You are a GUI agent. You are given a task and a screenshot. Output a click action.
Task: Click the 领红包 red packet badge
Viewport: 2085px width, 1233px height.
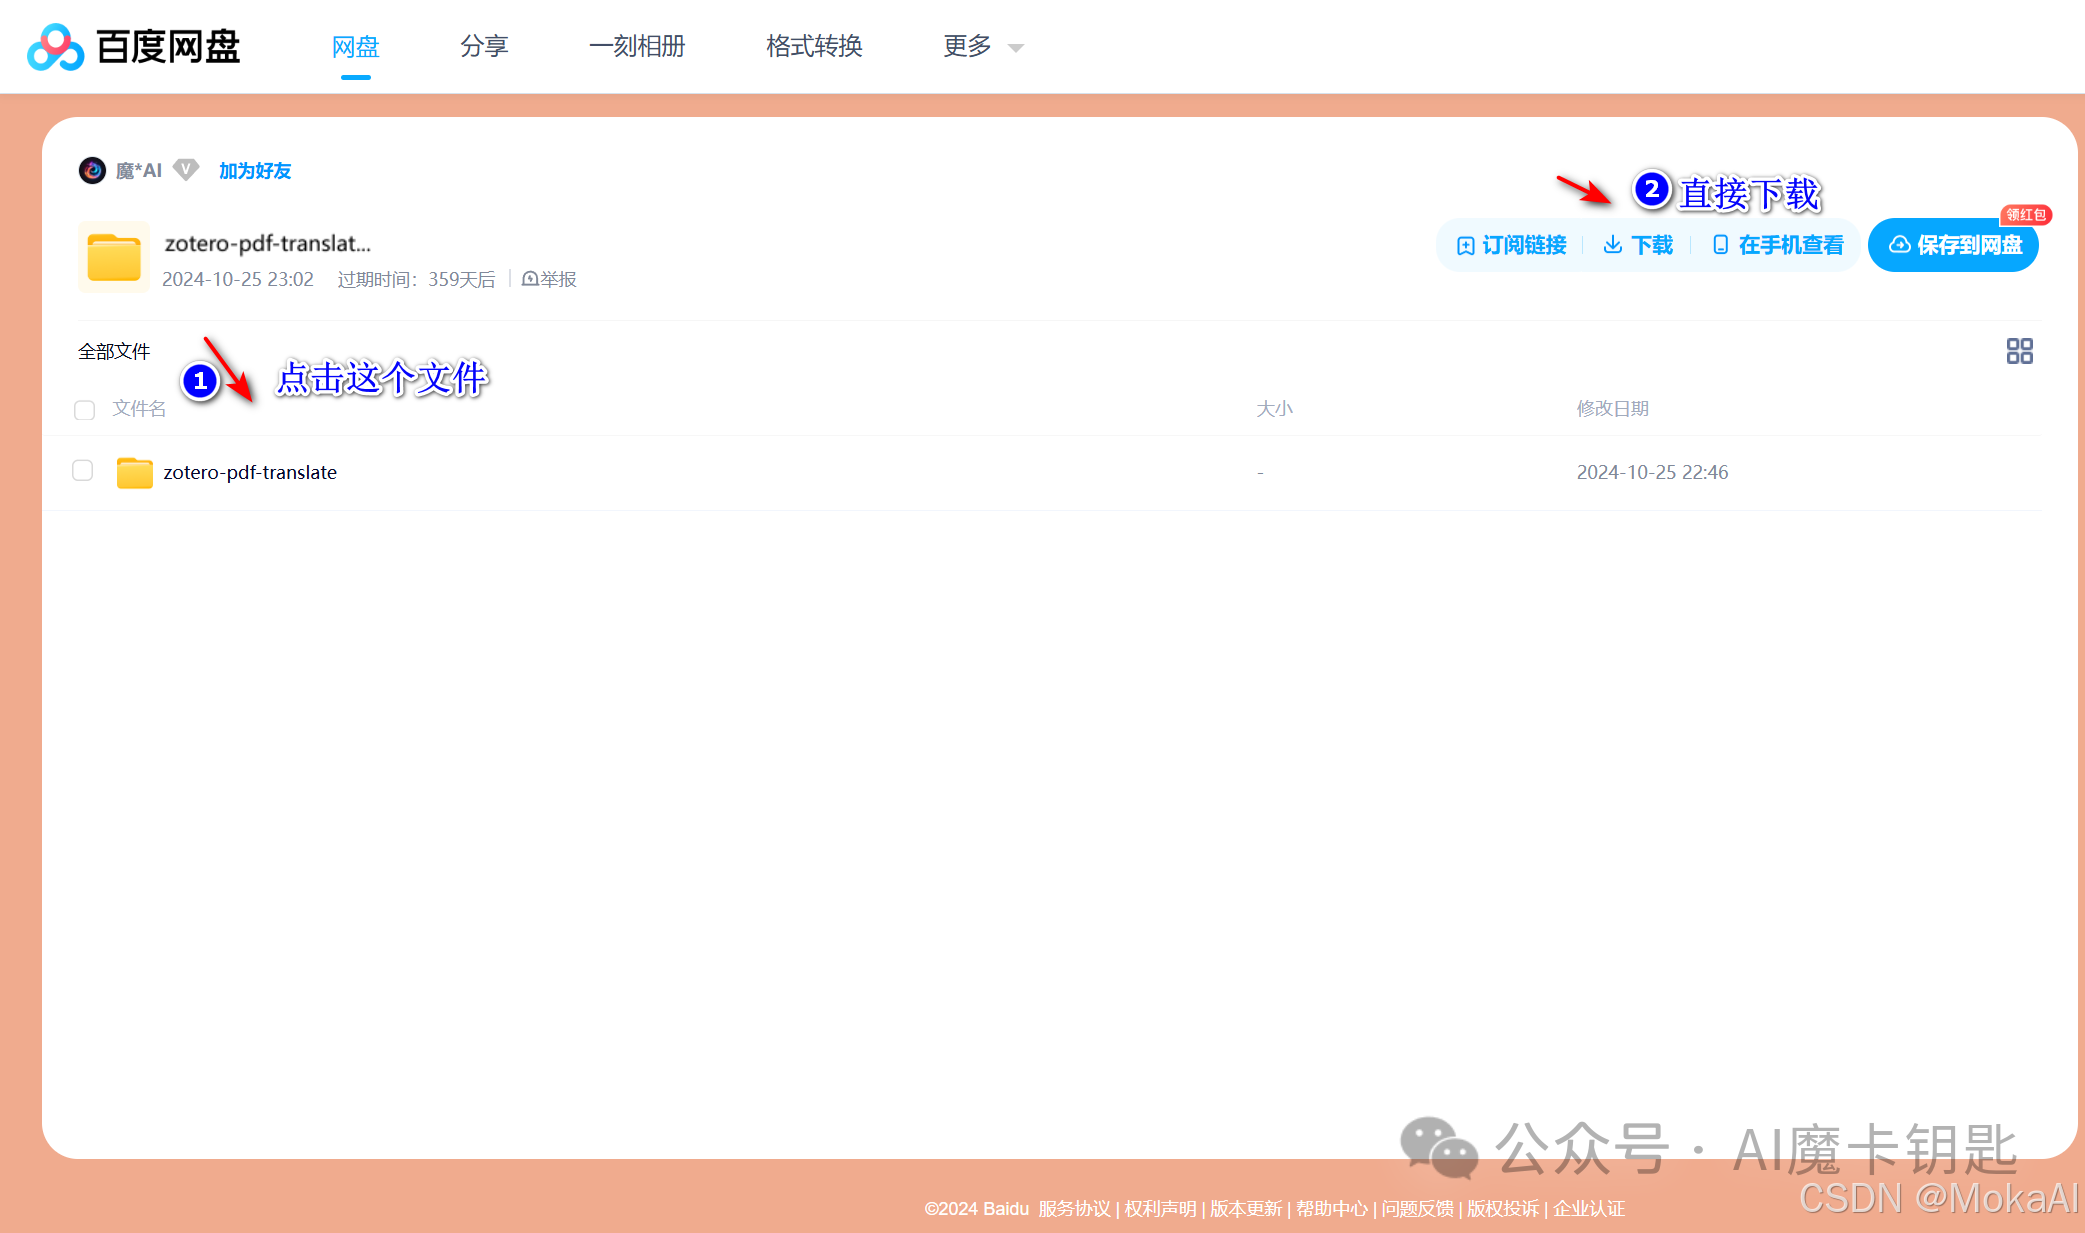pyautogui.click(x=2025, y=215)
